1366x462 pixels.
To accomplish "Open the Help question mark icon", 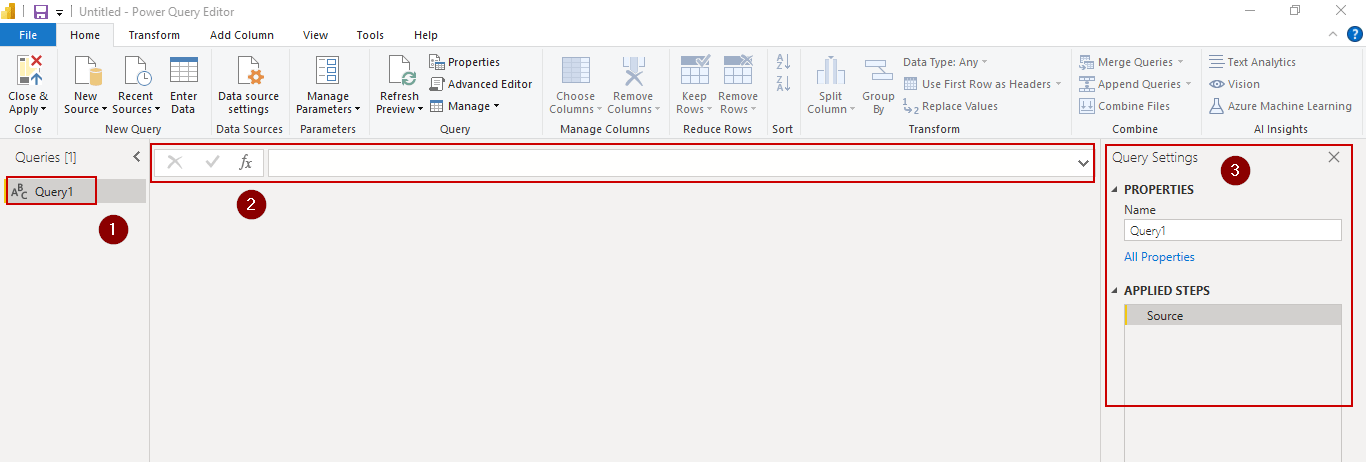I will point(1355,34).
